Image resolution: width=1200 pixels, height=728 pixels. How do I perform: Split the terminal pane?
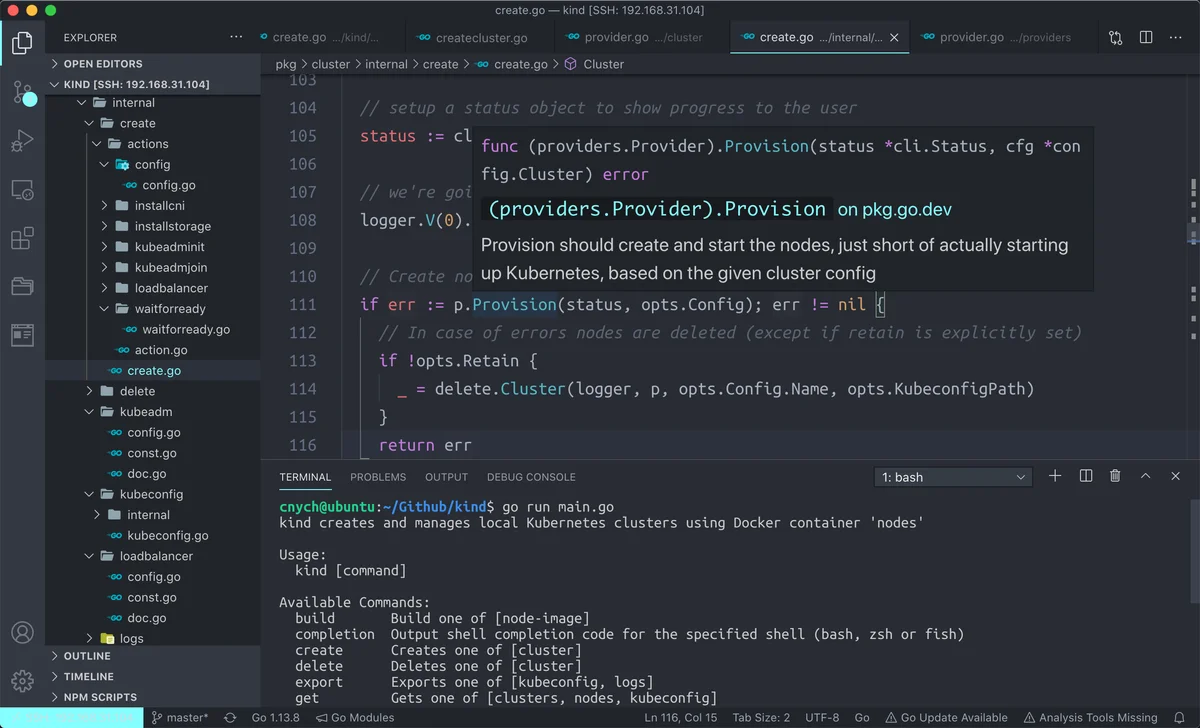1086,476
